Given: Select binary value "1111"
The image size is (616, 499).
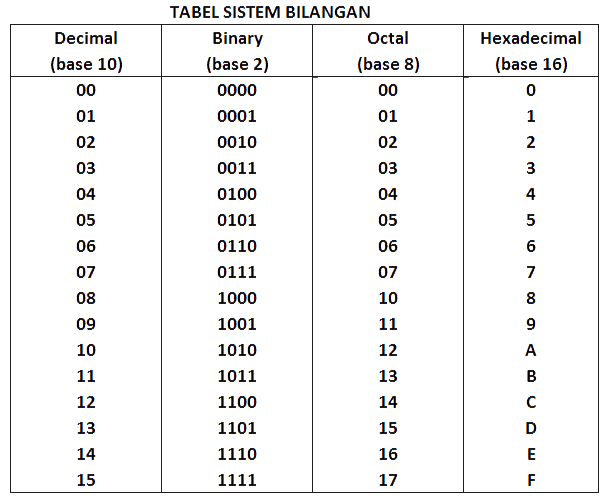Looking at the screenshot, I should tap(237, 480).
